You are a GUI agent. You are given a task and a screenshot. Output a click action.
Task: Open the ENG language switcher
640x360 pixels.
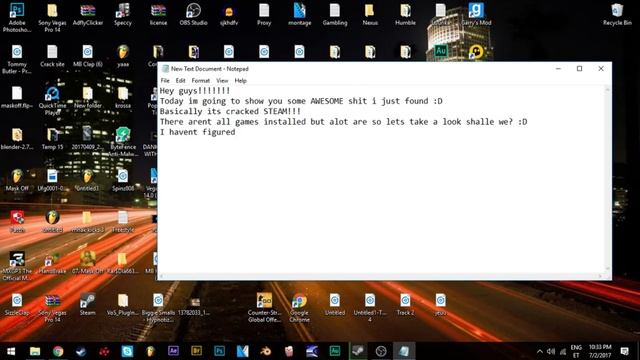pyautogui.click(x=576, y=351)
